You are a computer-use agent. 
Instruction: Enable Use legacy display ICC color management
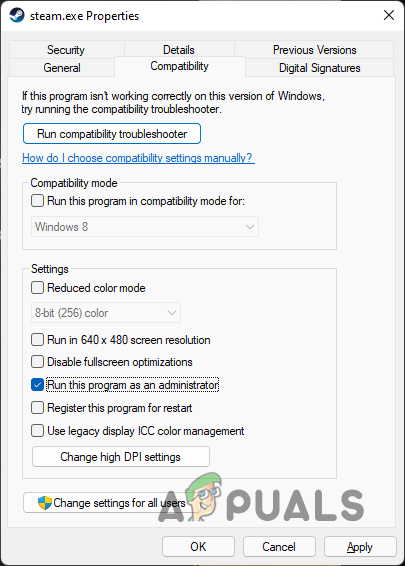coord(38,431)
